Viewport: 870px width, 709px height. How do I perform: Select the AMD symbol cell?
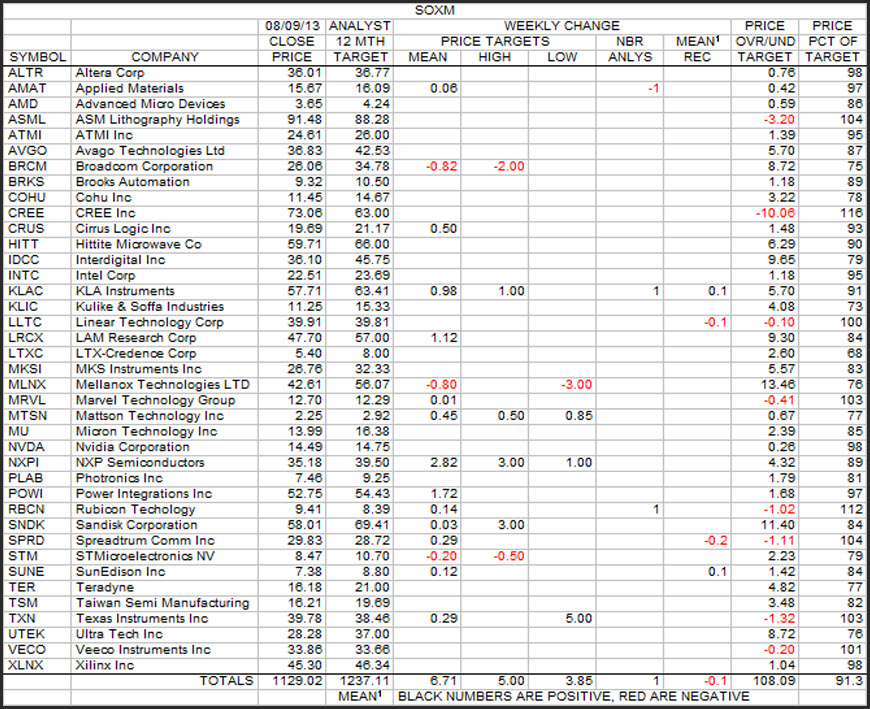tap(23, 104)
